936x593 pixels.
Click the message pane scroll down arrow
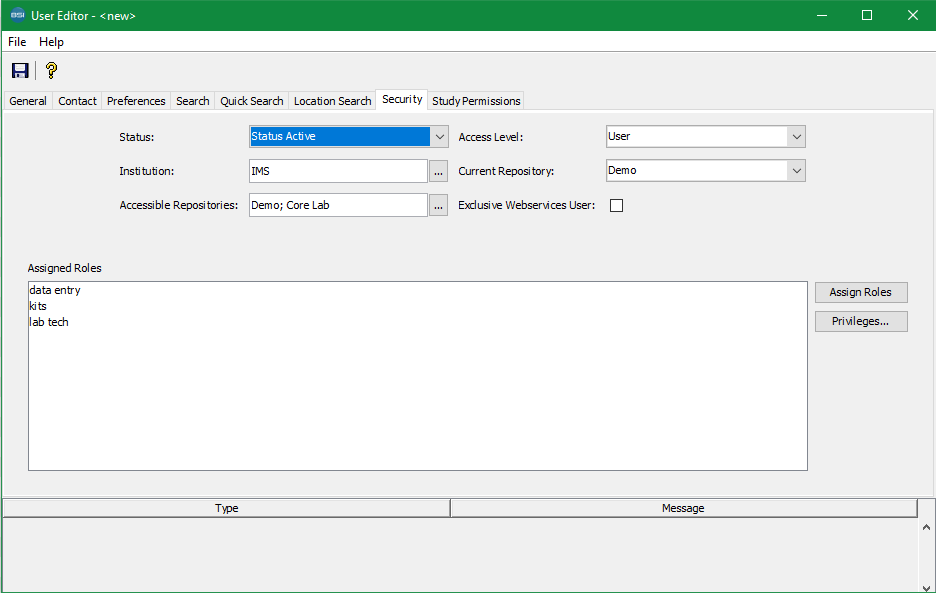[926, 587]
